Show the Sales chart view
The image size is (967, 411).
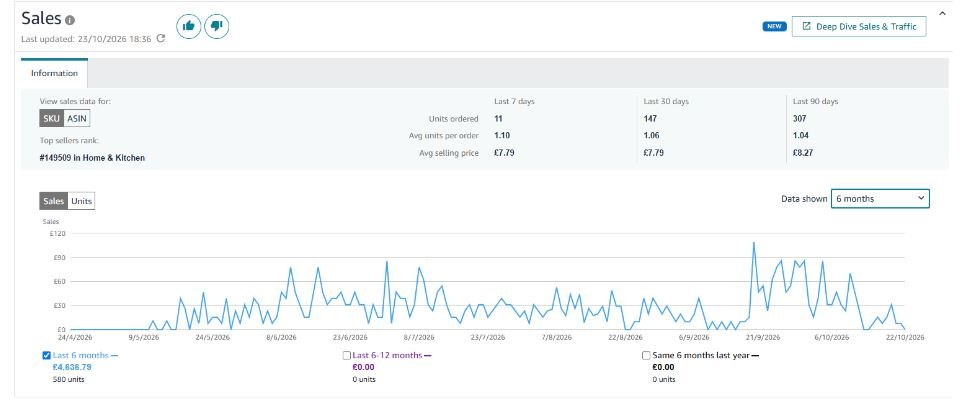pos(54,201)
